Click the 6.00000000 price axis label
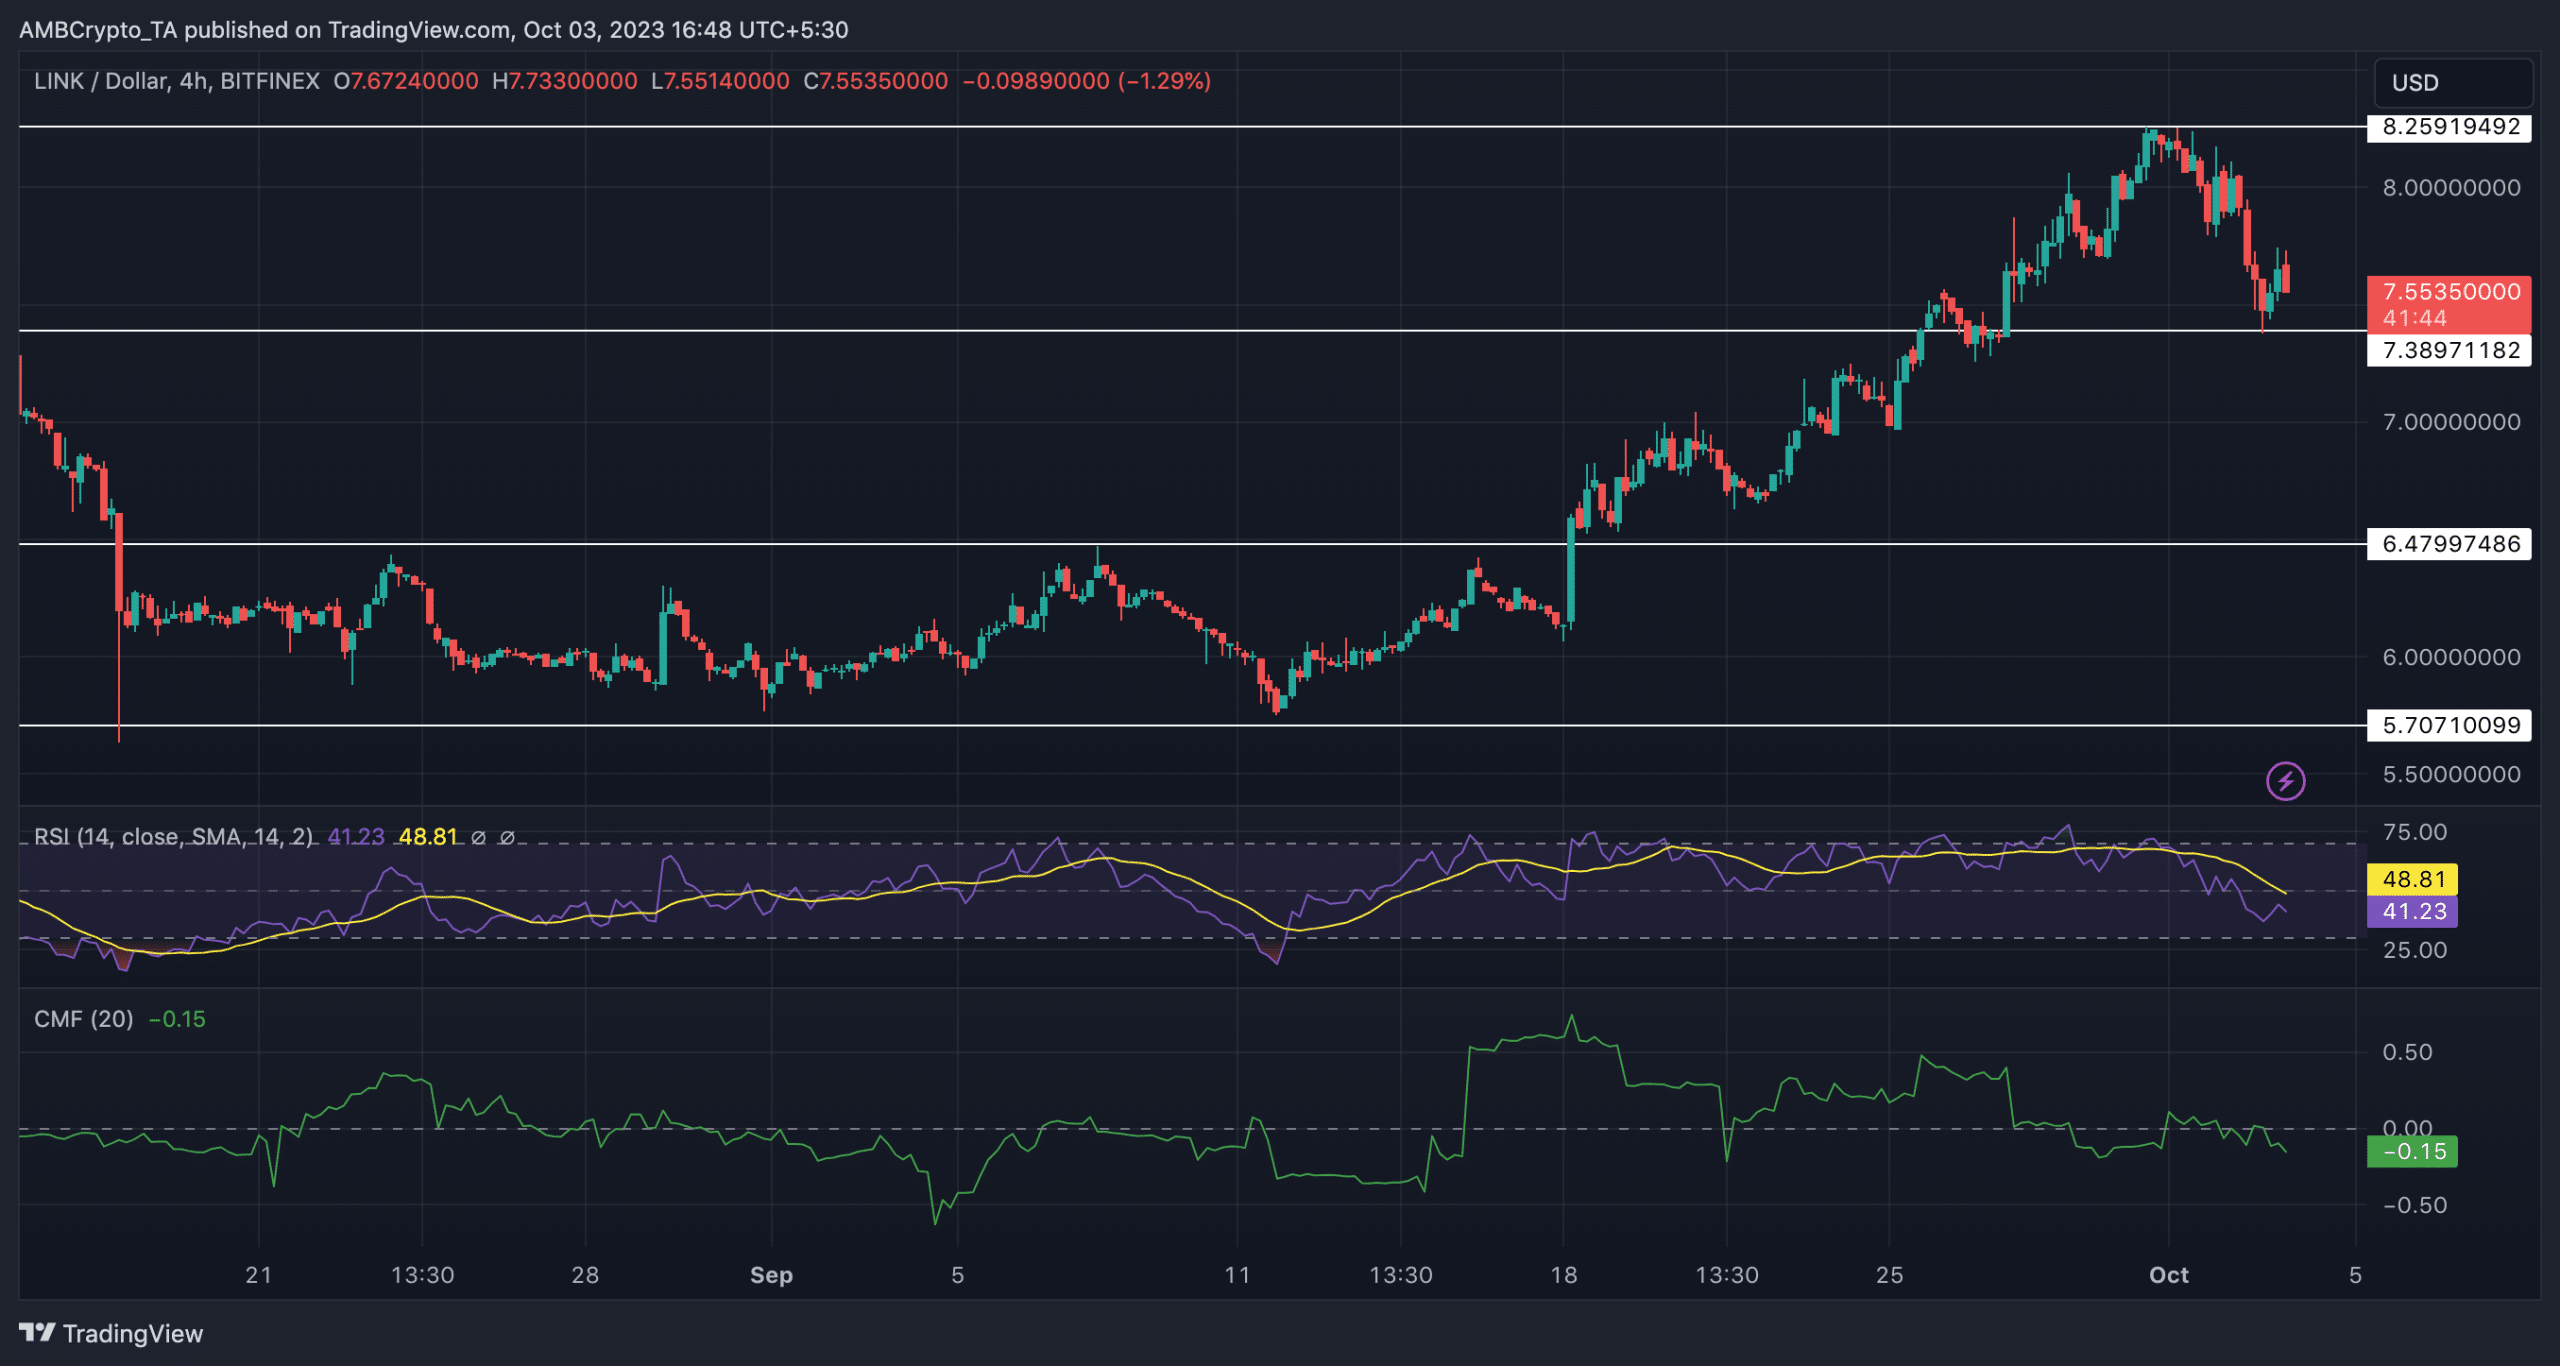Image resolution: width=2560 pixels, height=1366 pixels. point(2451,657)
